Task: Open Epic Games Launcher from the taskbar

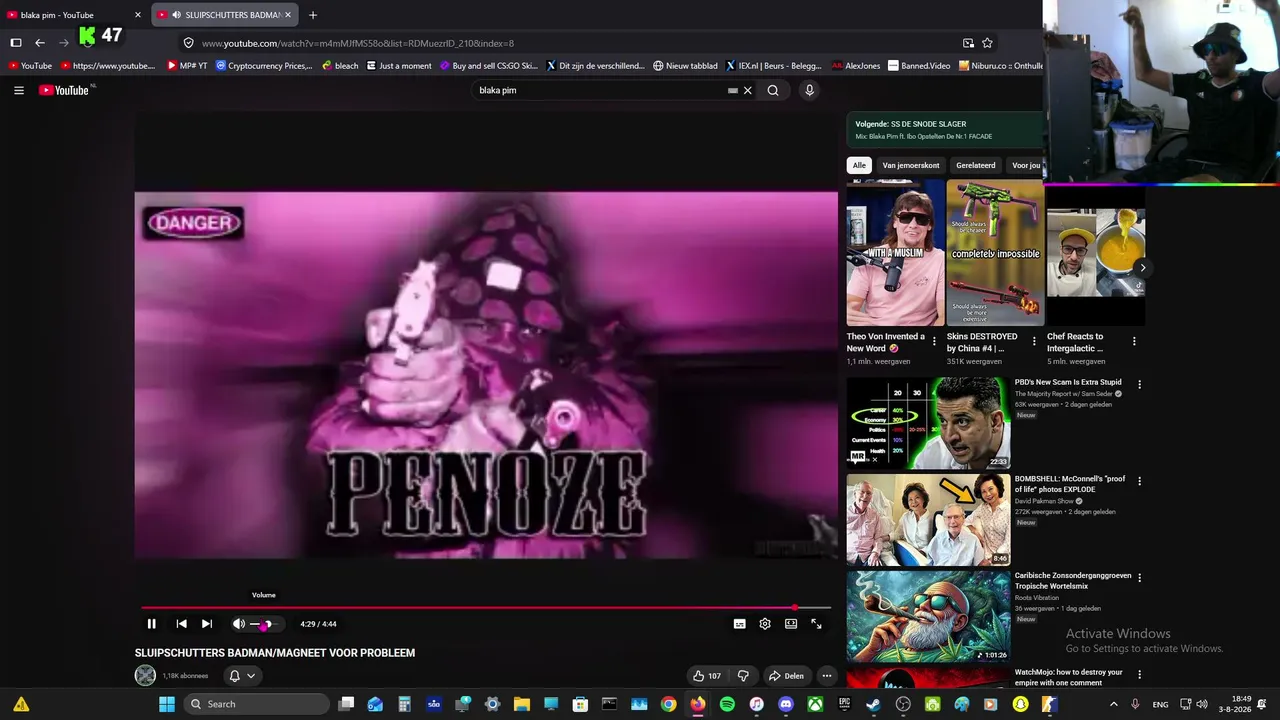Action: (845, 704)
